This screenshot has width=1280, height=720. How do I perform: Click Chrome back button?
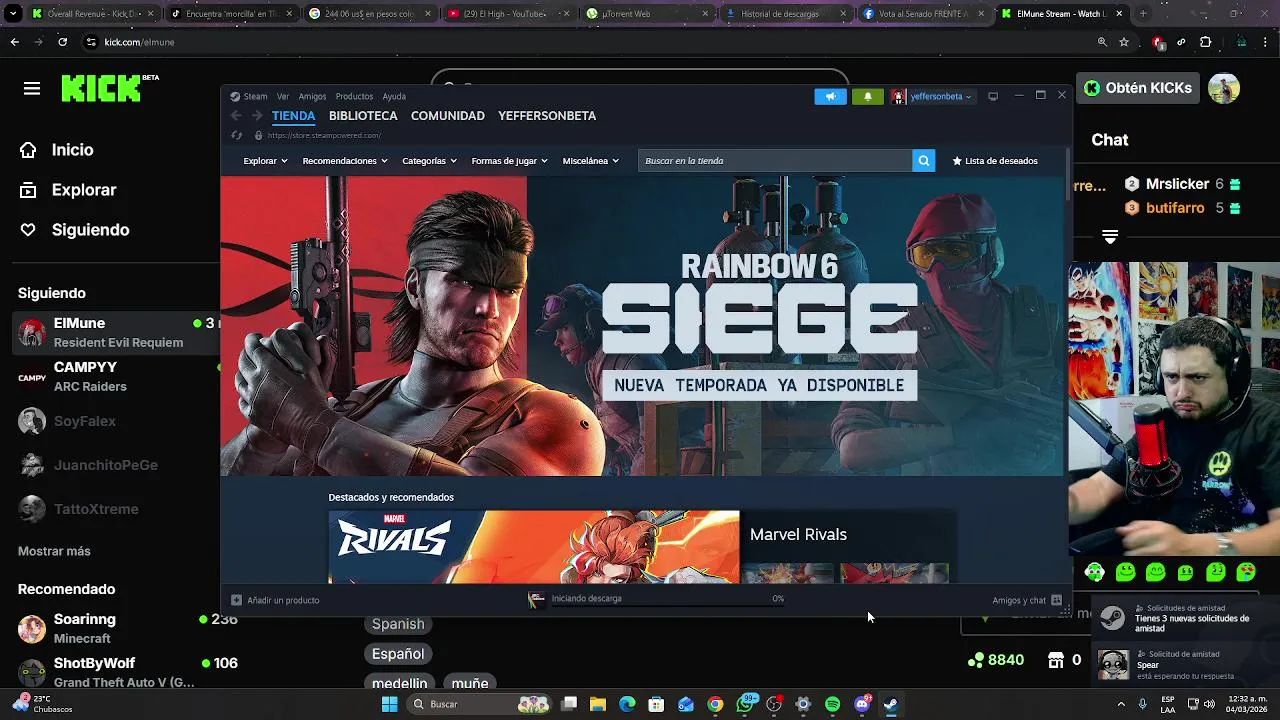[14, 42]
